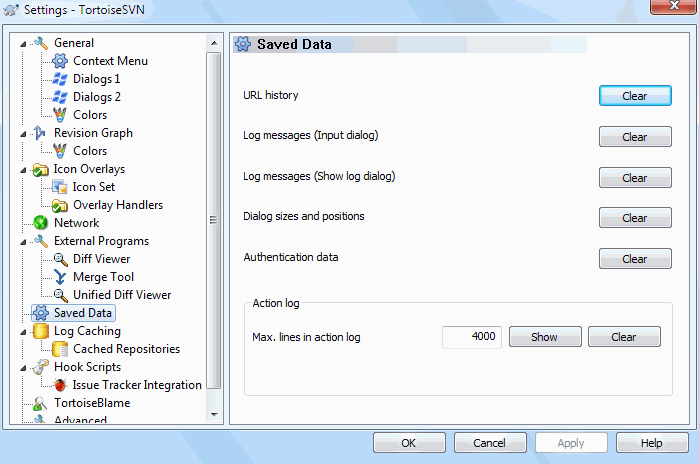
Task: Collapse the General tree node
Action: click(x=23, y=44)
